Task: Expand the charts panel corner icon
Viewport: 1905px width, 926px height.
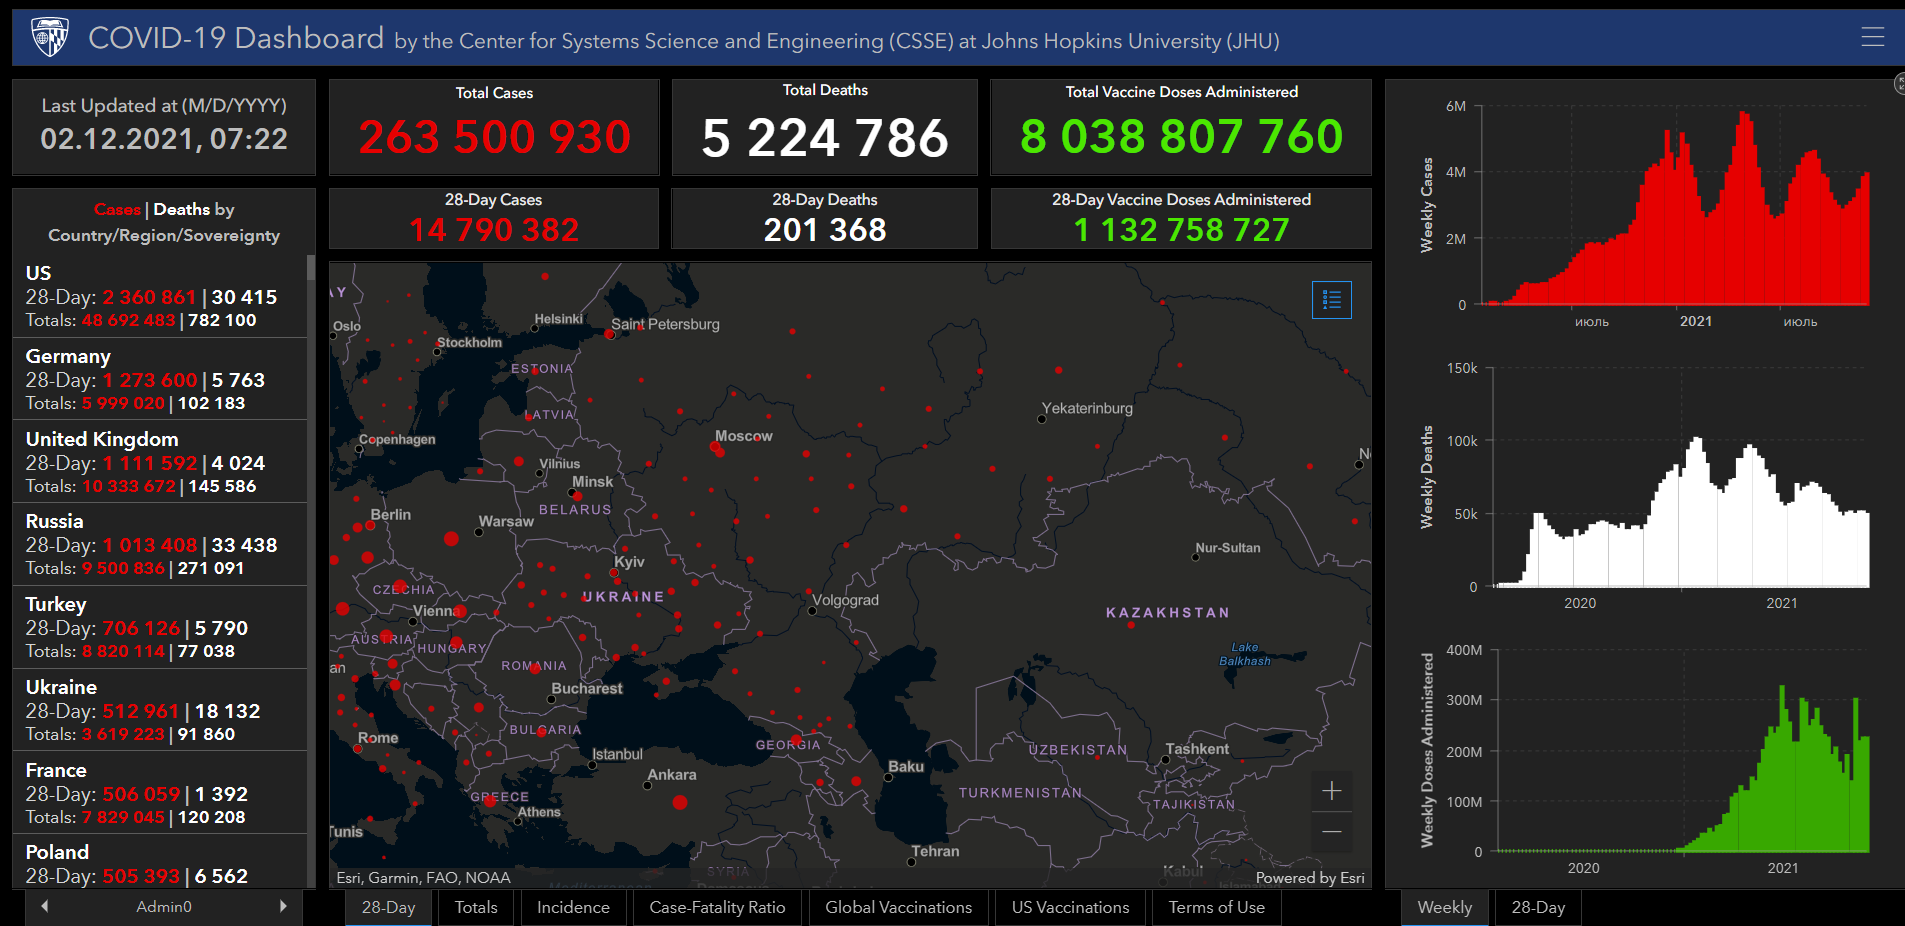Action: [x=1899, y=84]
